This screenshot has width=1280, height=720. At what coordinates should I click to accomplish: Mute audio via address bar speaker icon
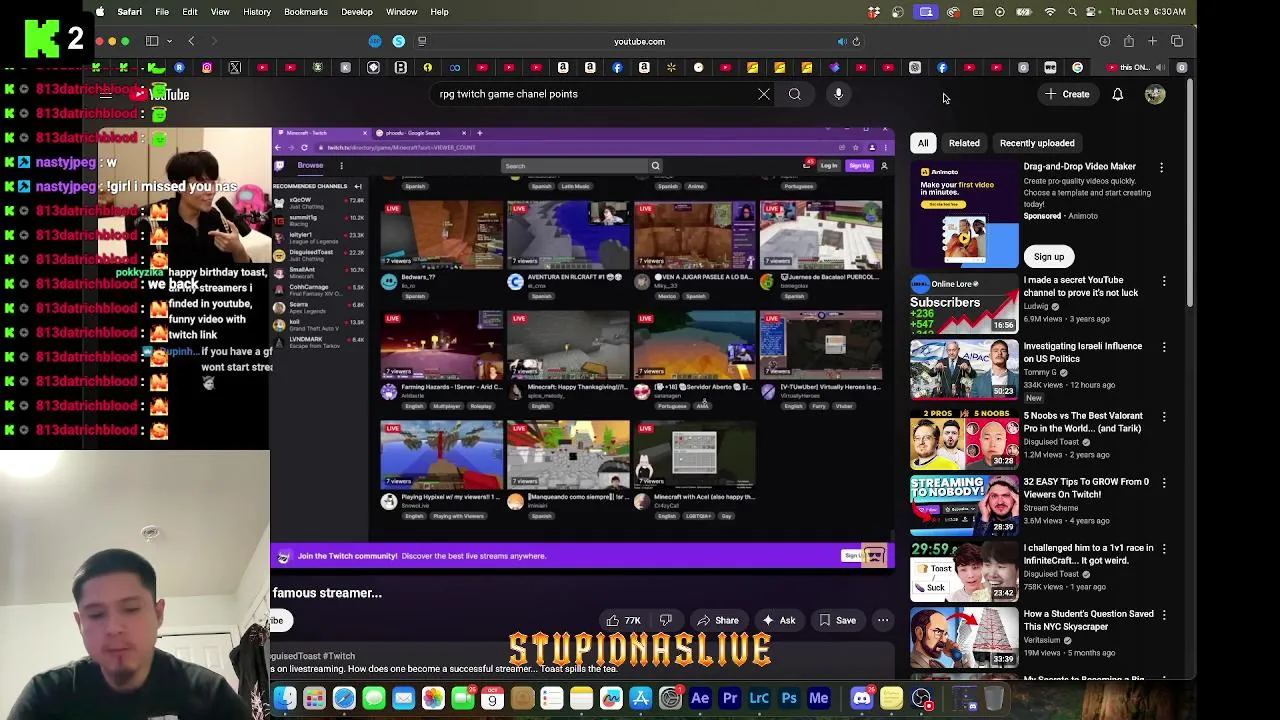tap(842, 42)
